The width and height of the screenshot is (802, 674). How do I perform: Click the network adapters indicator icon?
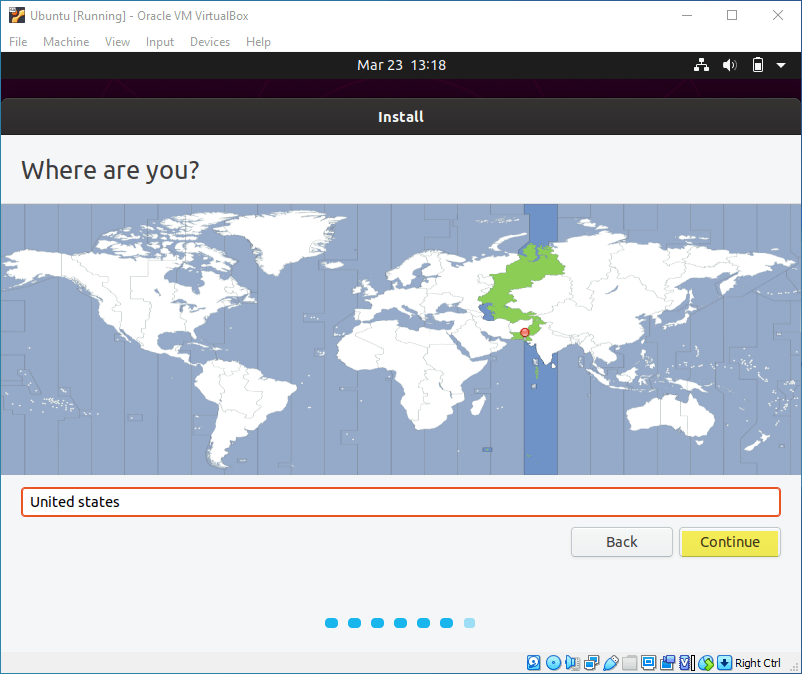point(591,663)
